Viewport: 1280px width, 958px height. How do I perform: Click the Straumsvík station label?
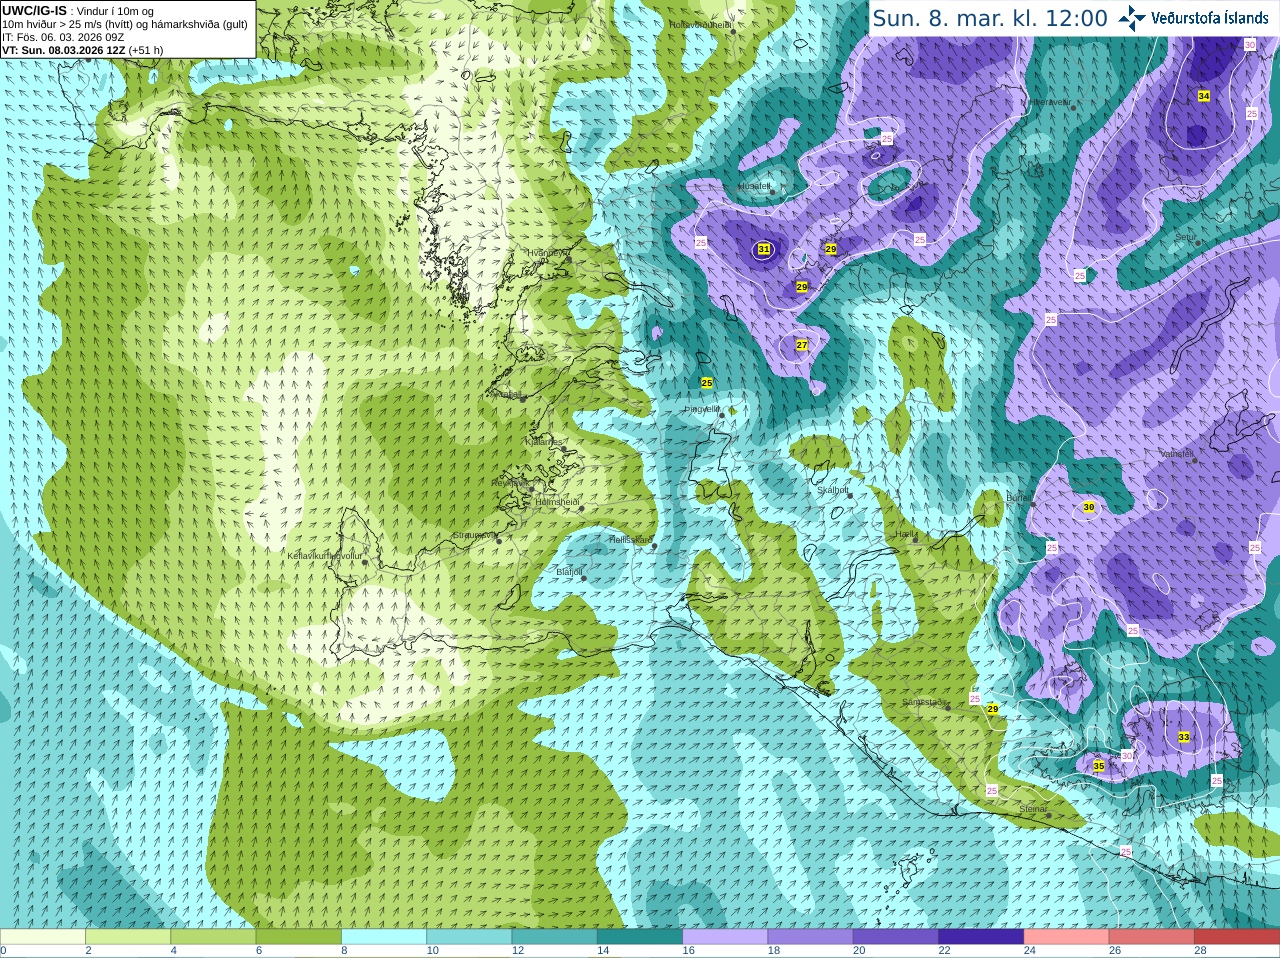pyautogui.click(x=474, y=535)
